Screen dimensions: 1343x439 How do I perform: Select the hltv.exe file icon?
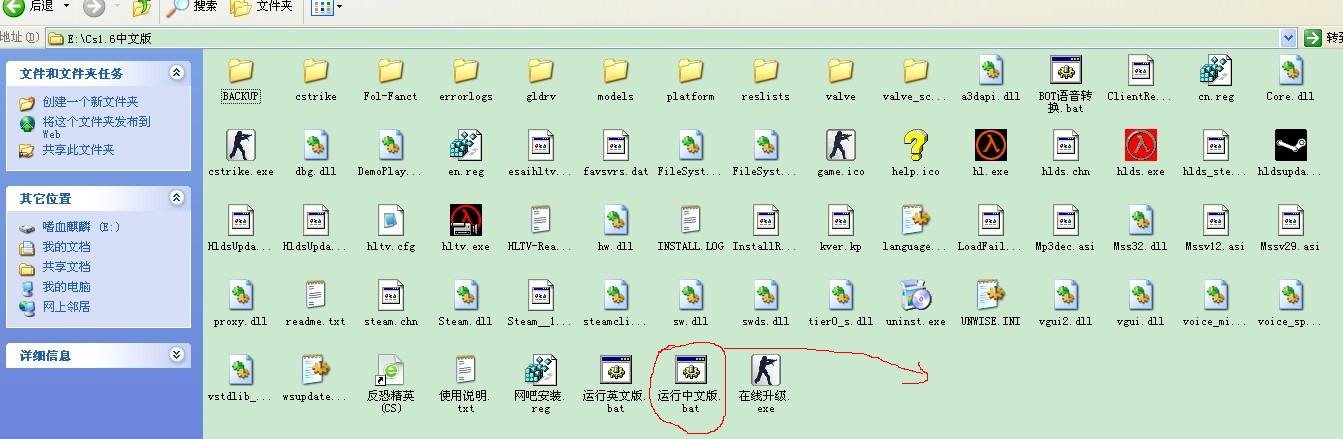[465, 220]
